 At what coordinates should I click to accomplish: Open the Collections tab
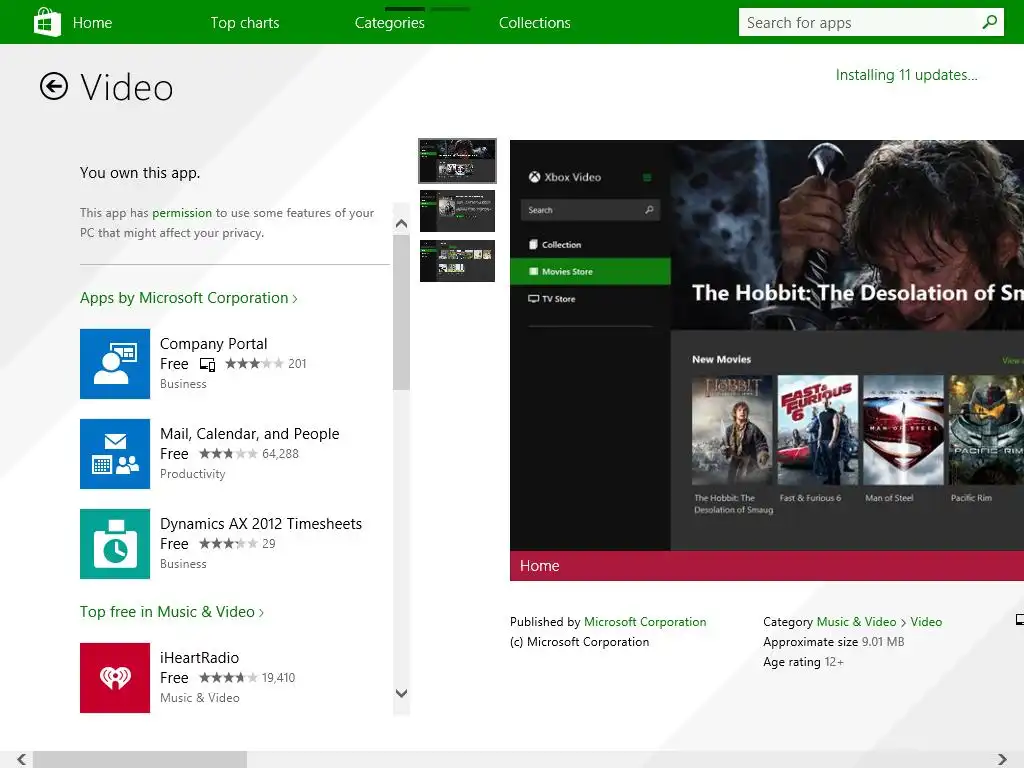click(x=535, y=23)
